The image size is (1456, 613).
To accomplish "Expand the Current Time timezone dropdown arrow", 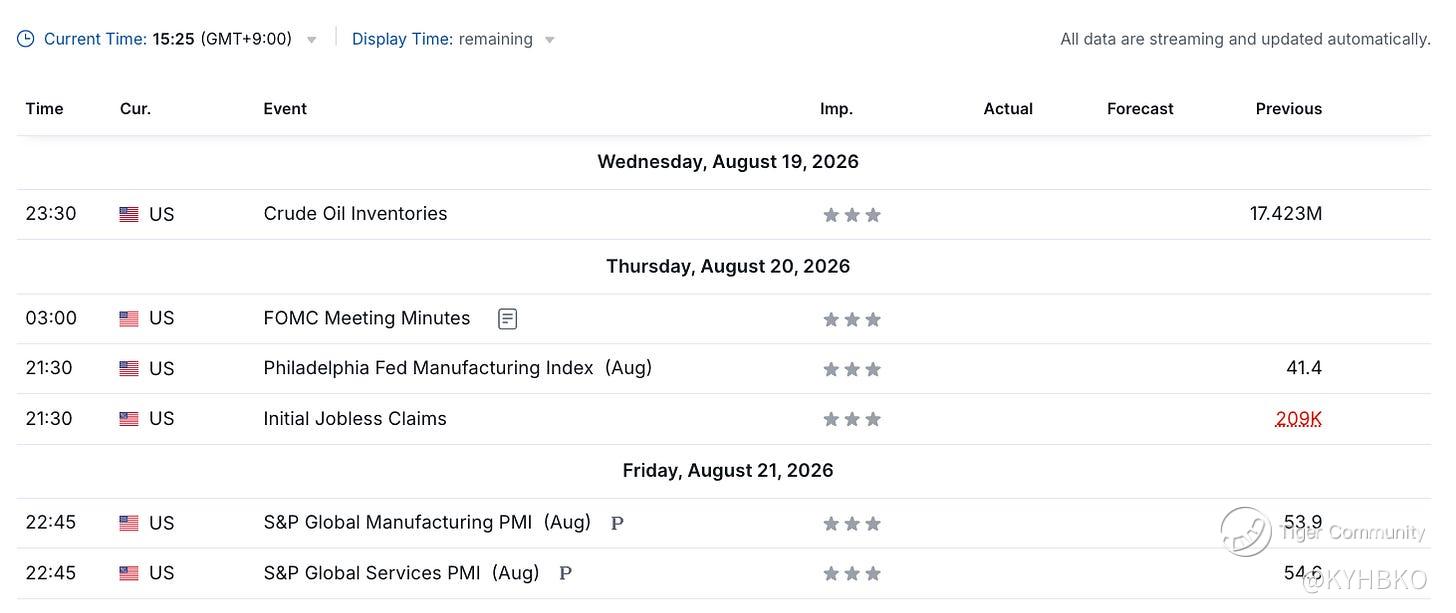I will coord(312,40).
